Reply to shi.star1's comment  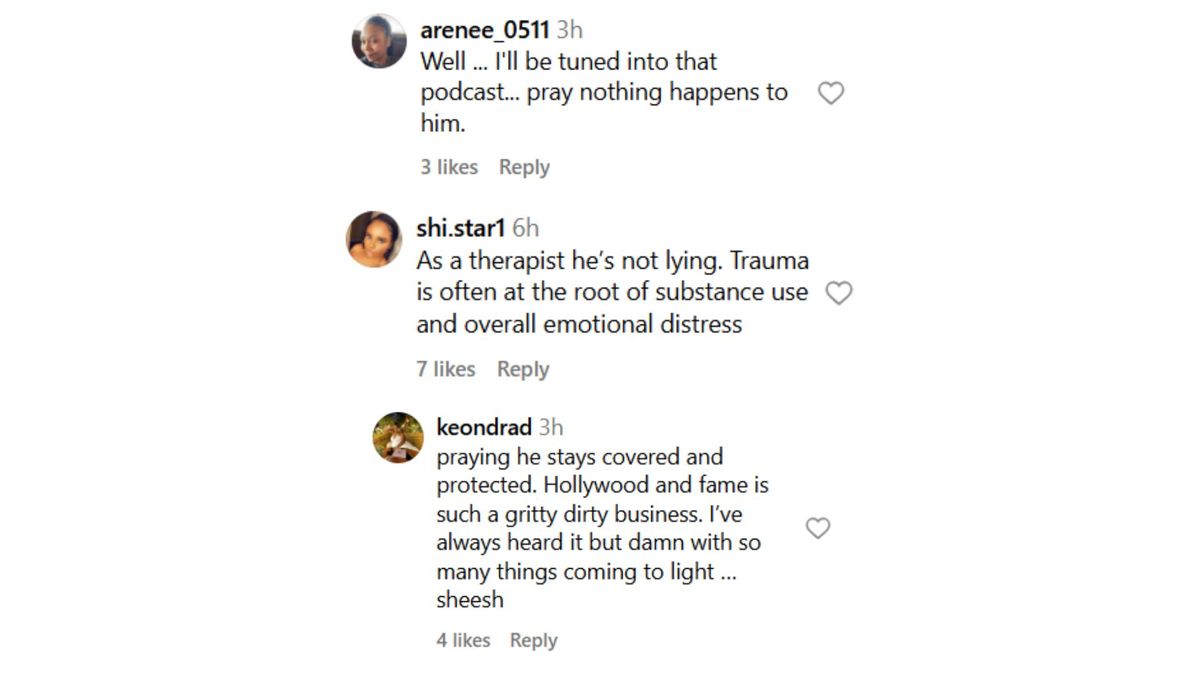pyautogui.click(x=523, y=369)
